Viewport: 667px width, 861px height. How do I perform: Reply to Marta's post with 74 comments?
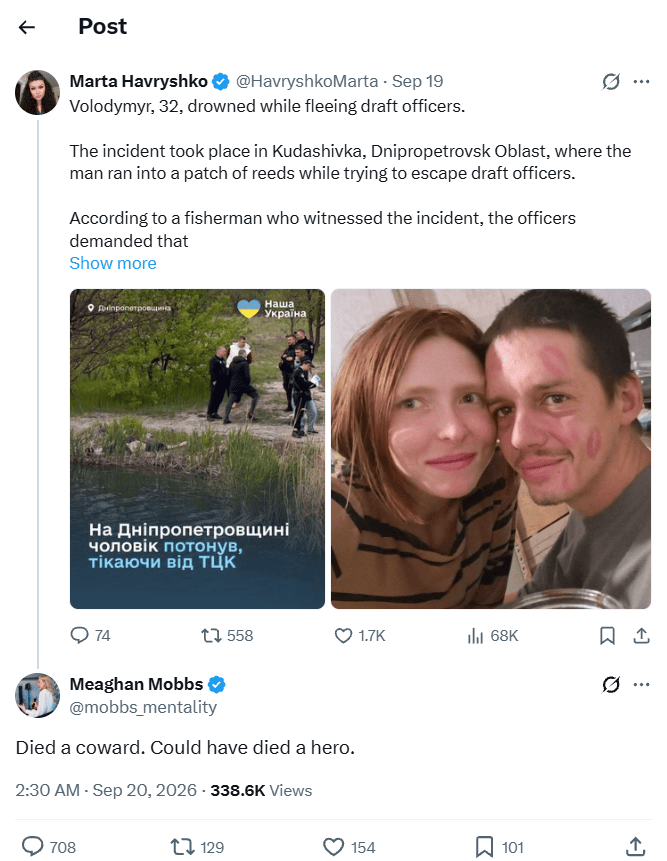point(91,635)
